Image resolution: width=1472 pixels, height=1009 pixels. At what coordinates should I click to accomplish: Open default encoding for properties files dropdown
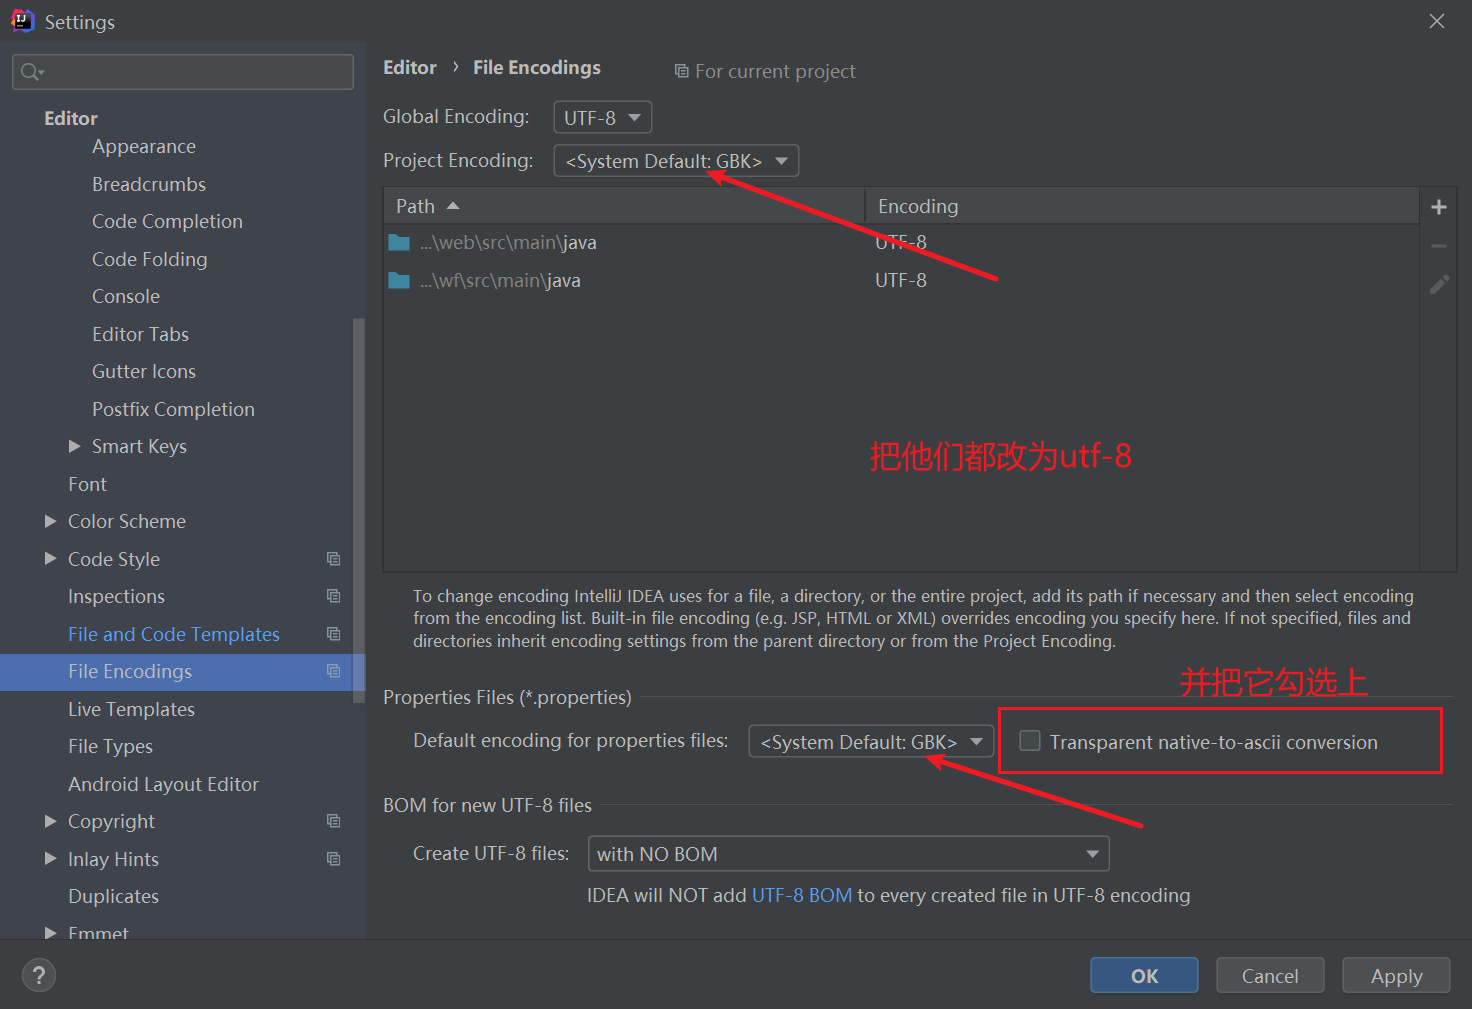[871, 742]
